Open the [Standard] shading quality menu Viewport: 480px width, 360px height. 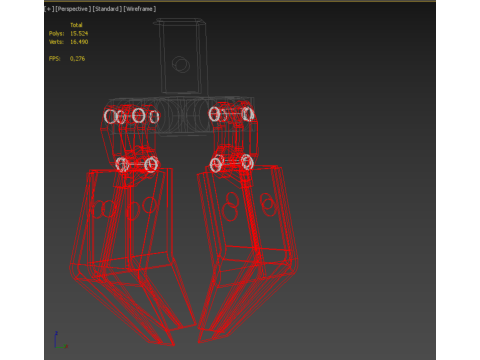pyautogui.click(x=107, y=9)
